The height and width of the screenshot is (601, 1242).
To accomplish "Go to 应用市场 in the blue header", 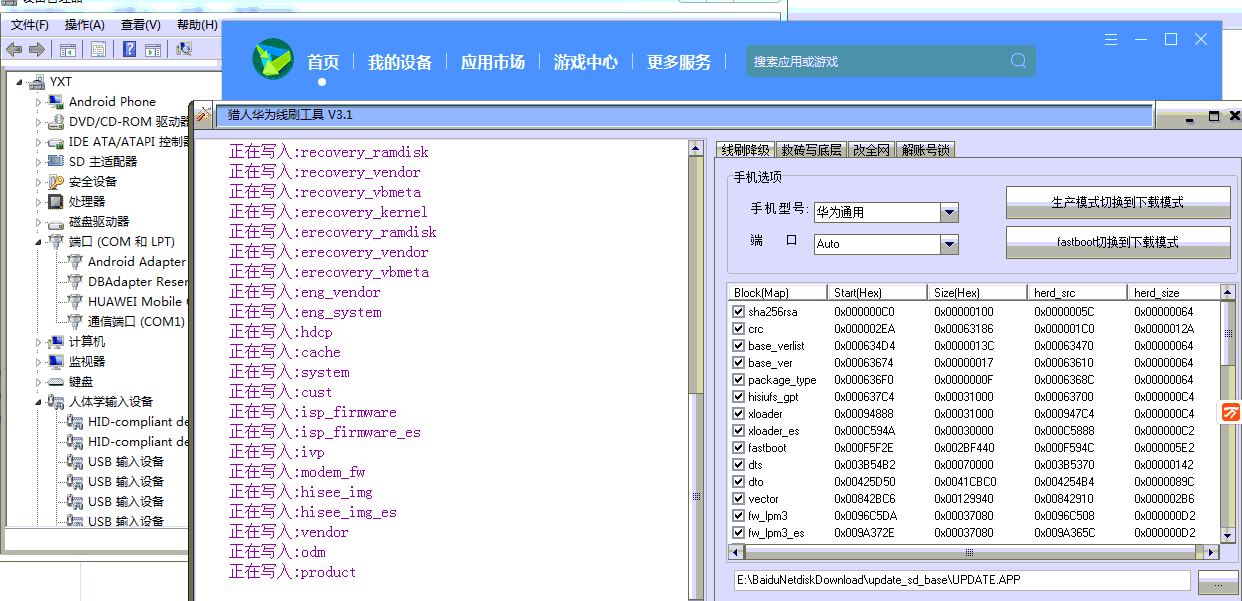I will pyautogui.click(x=492, y=62).
